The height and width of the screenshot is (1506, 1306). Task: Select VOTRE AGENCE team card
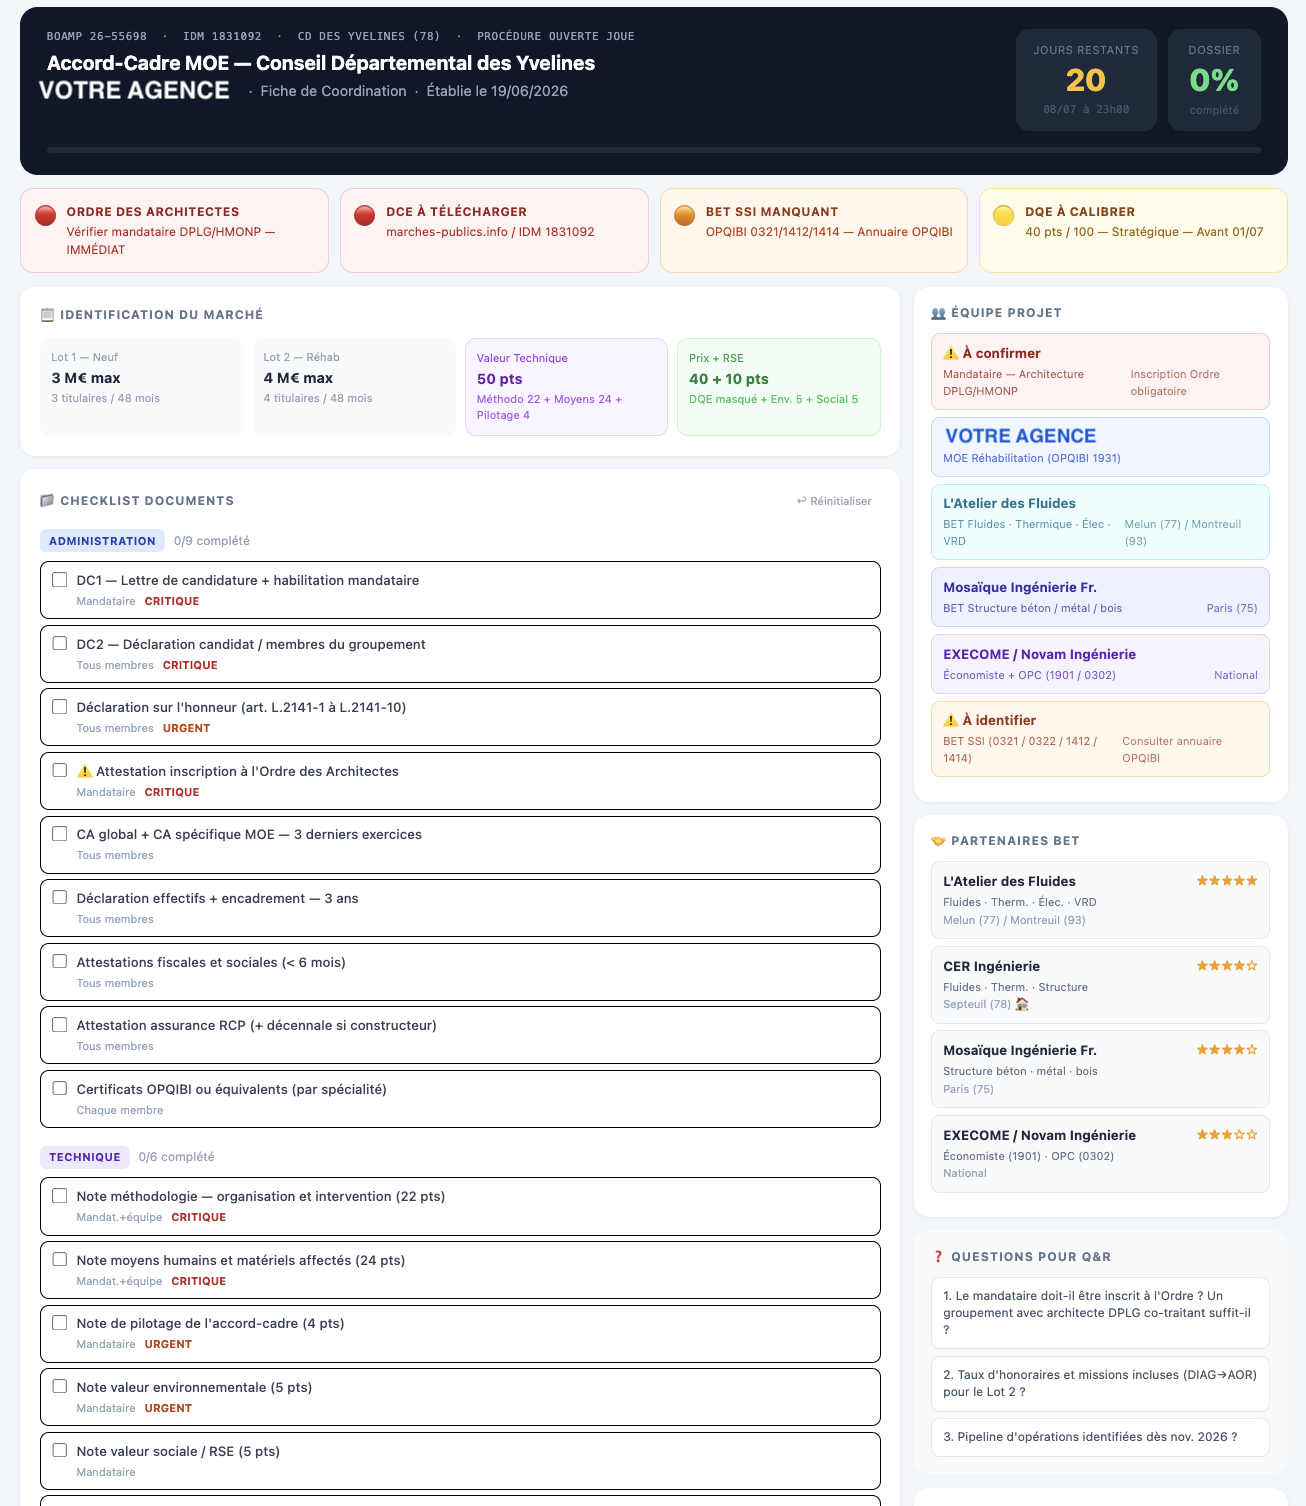(1100, 447)
